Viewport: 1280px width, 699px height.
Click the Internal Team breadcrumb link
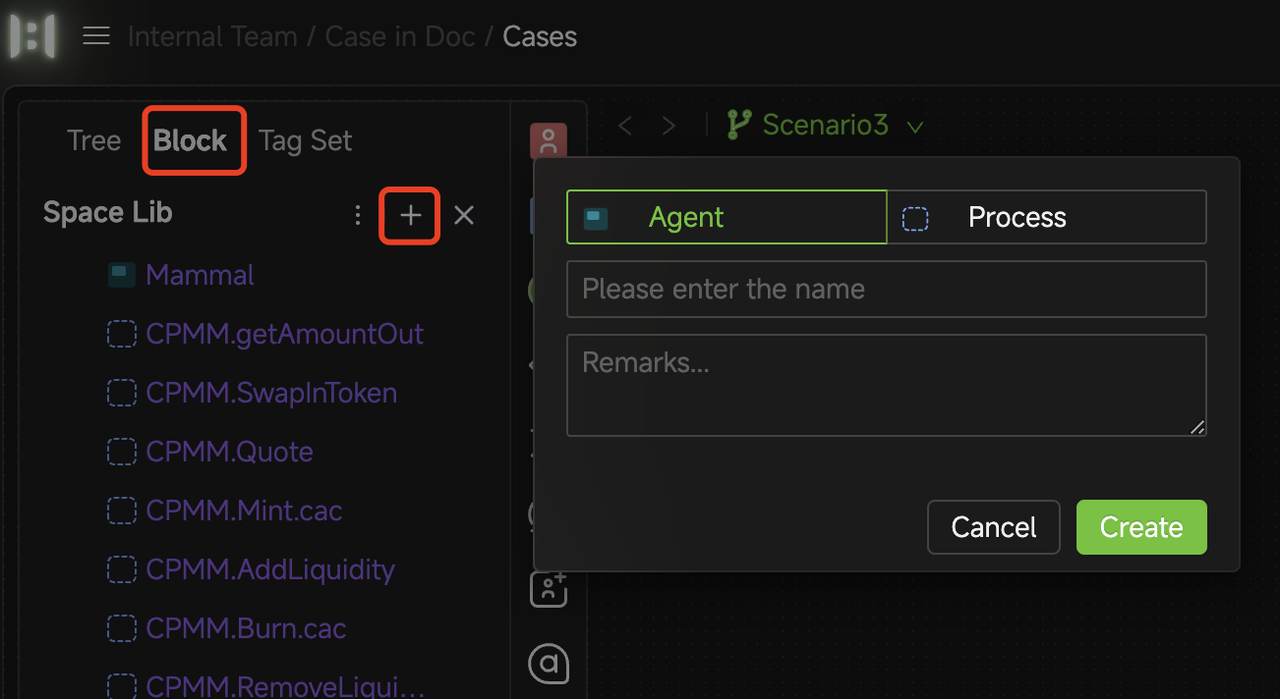[x=212, y=37]
